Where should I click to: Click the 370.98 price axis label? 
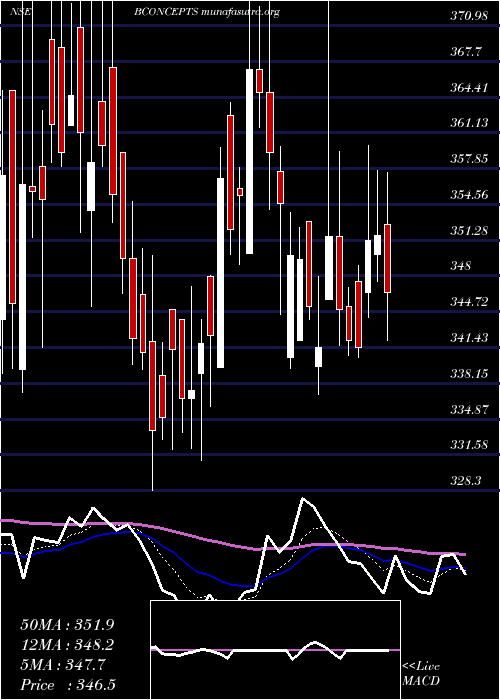(469, 17)
